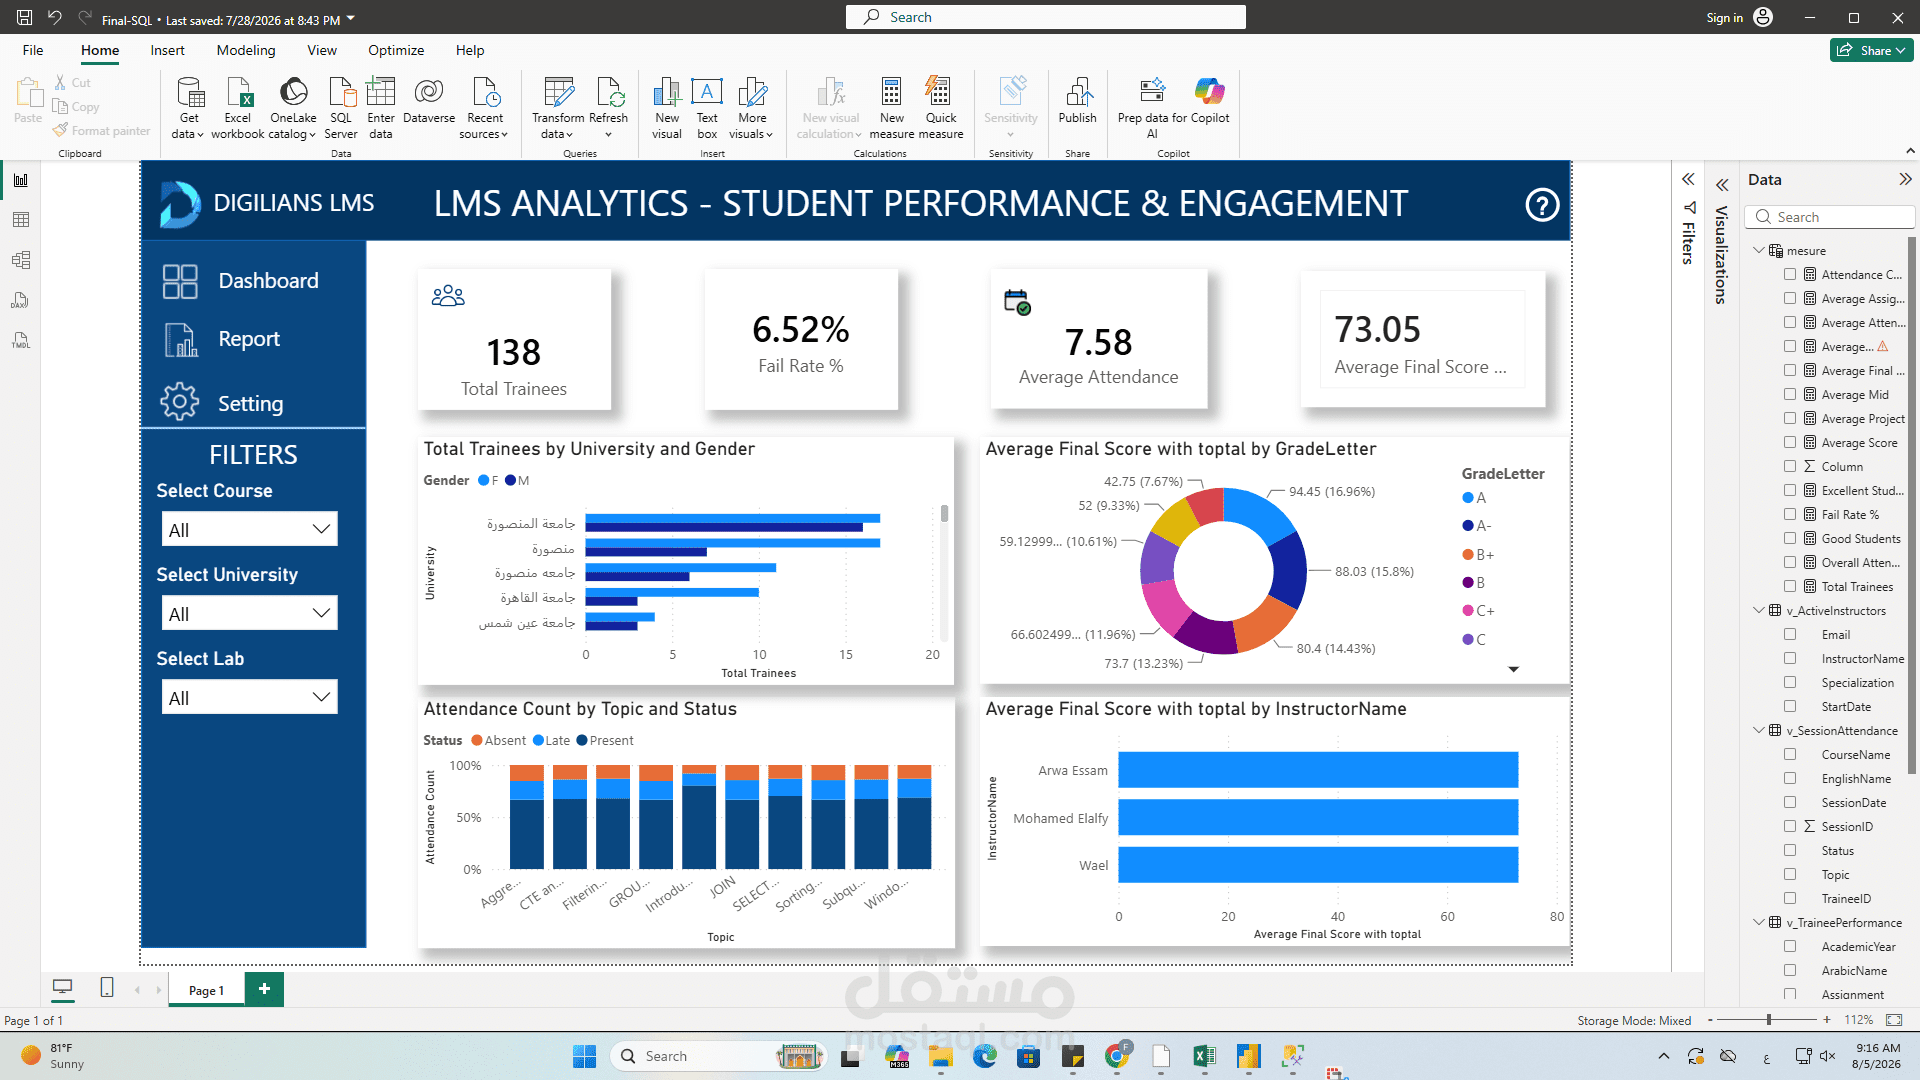Screen dimensions: 1920x1080
Task: Click the B+ grade legend swatch
Action: (x=1467, y=554)
